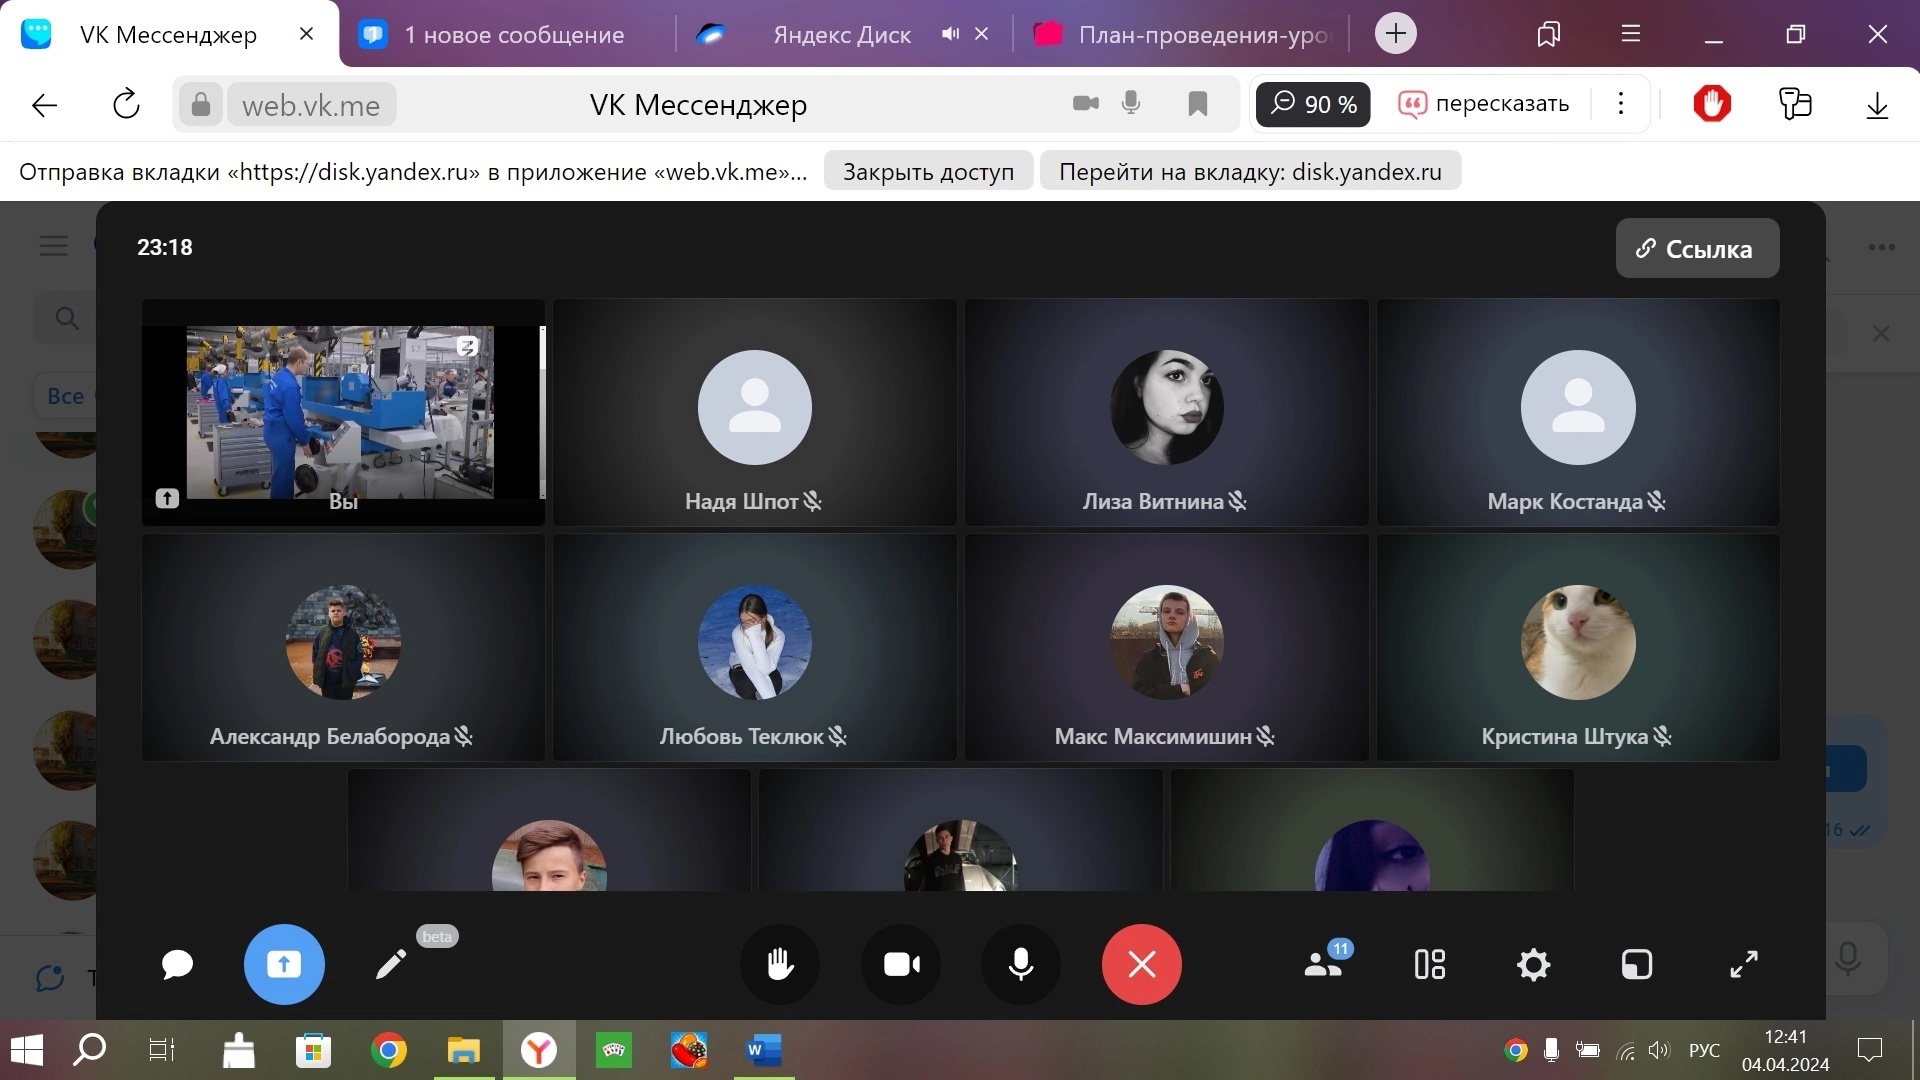Mute the Яндекс Диск tab audio
The width and height of the screenshot is (1920, 1080).
[x=950, y=34]
